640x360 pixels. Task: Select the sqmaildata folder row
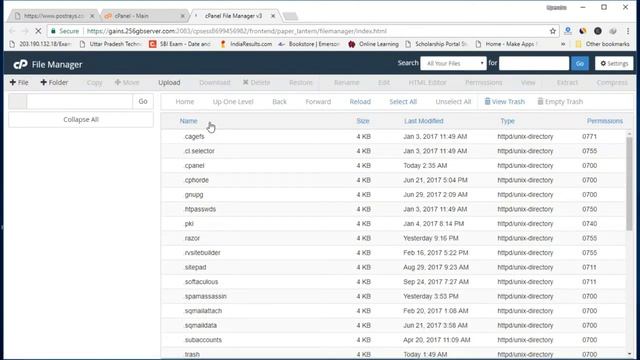pos(393,325)
